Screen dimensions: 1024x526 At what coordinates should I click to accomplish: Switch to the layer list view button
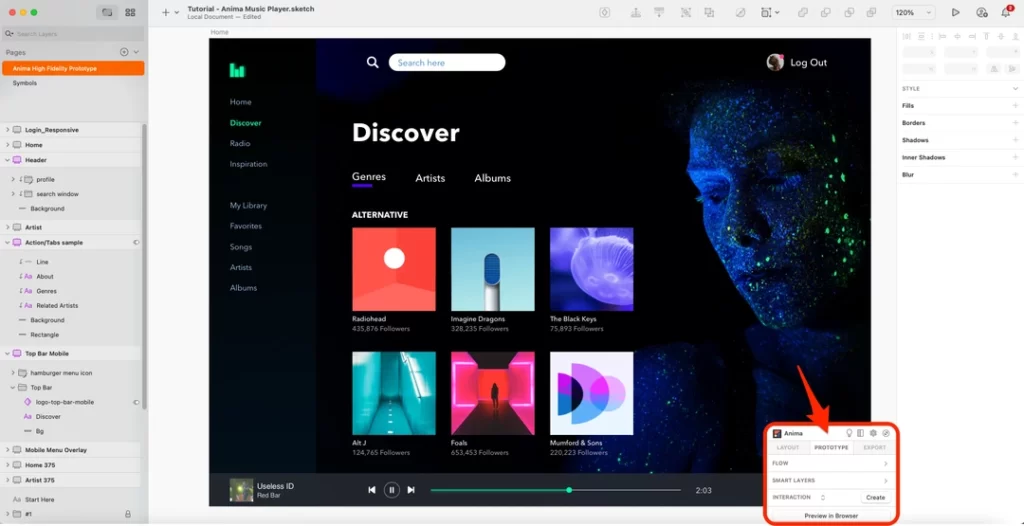(x=107, y=12)
